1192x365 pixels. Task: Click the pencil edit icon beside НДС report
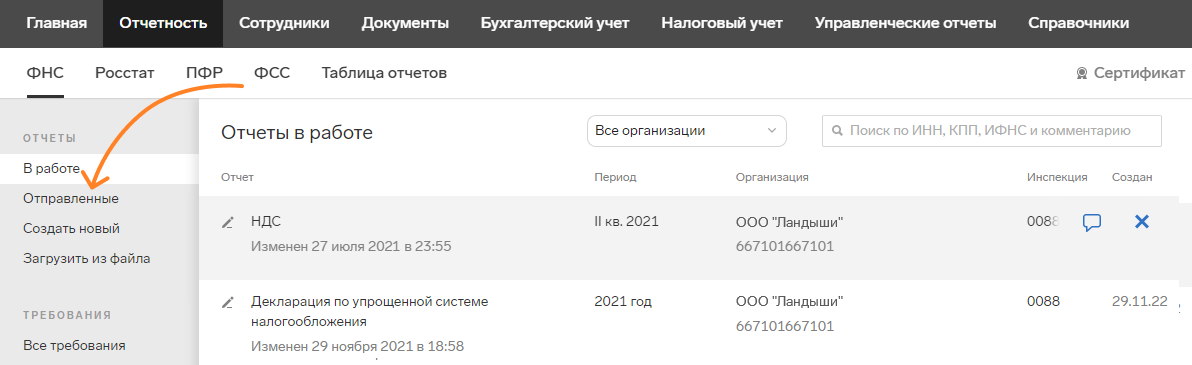click(227, 223)
